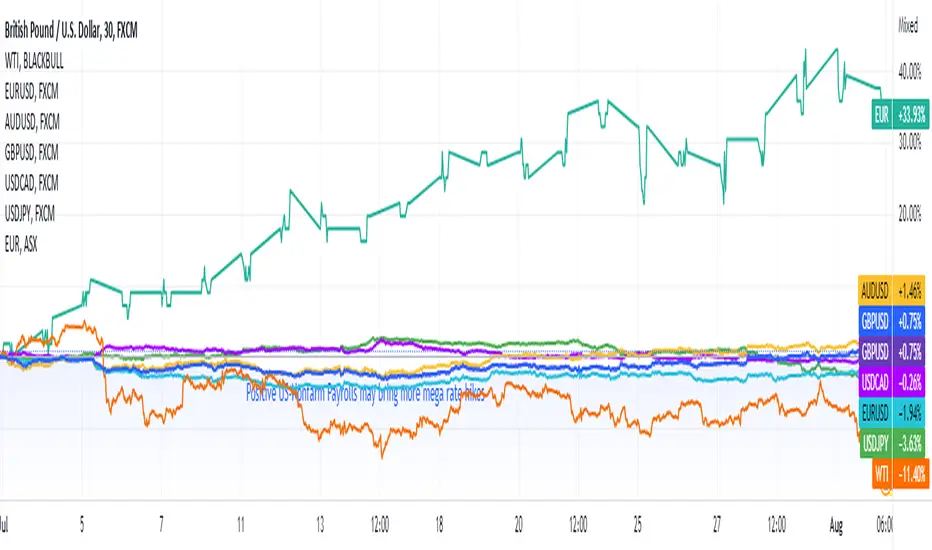Image resolution: width=932 pixels, height=550 pixels.
Task: Click the EUR +33.93% price label
Action: pyautogui.click(x=900, y=114)
